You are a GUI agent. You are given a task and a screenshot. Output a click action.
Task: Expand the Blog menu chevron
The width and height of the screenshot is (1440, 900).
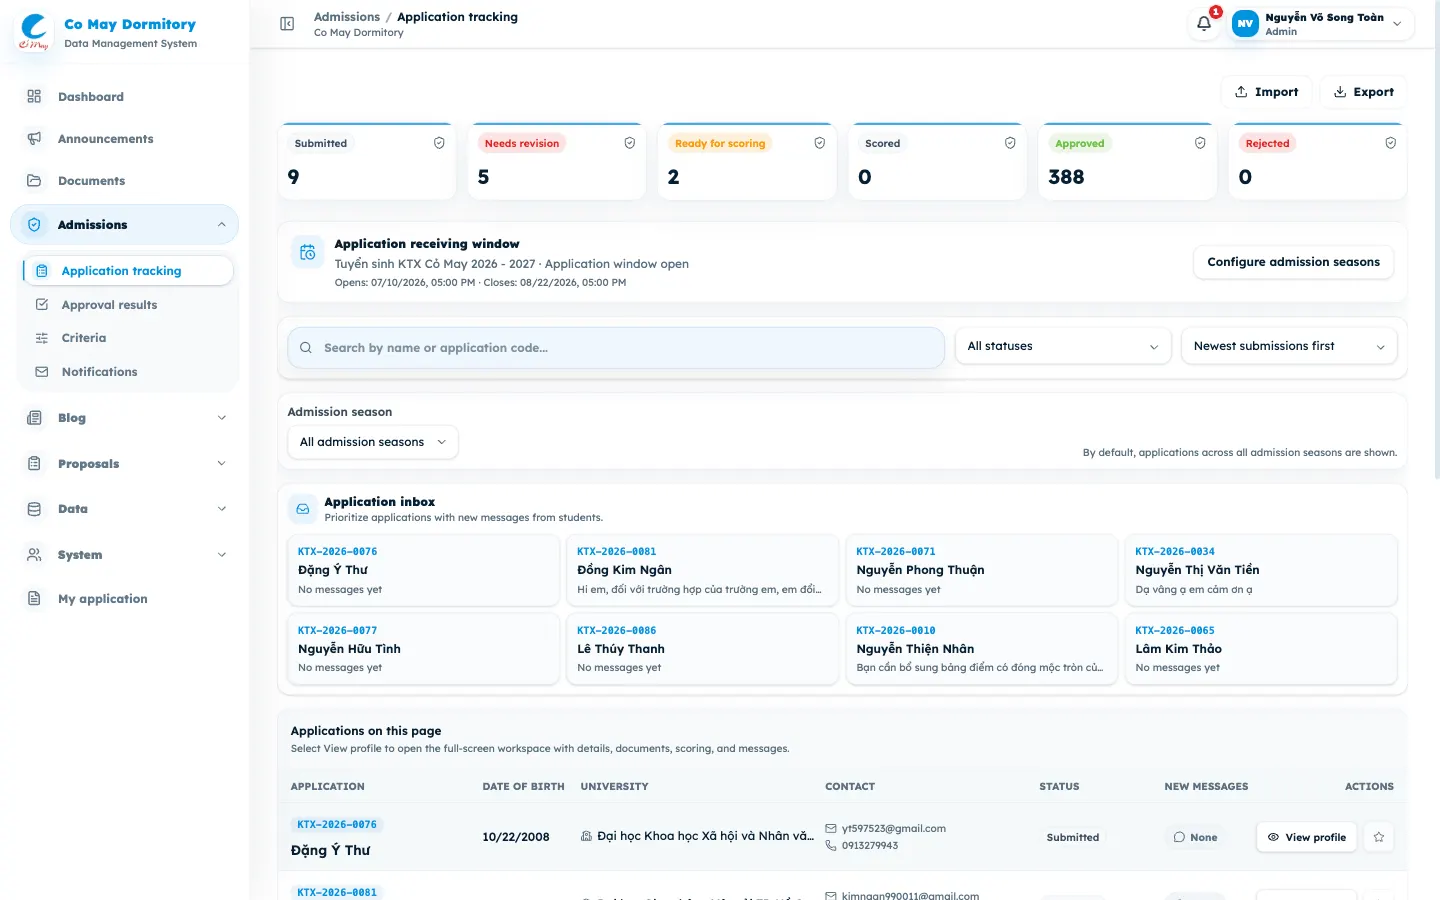222,418
